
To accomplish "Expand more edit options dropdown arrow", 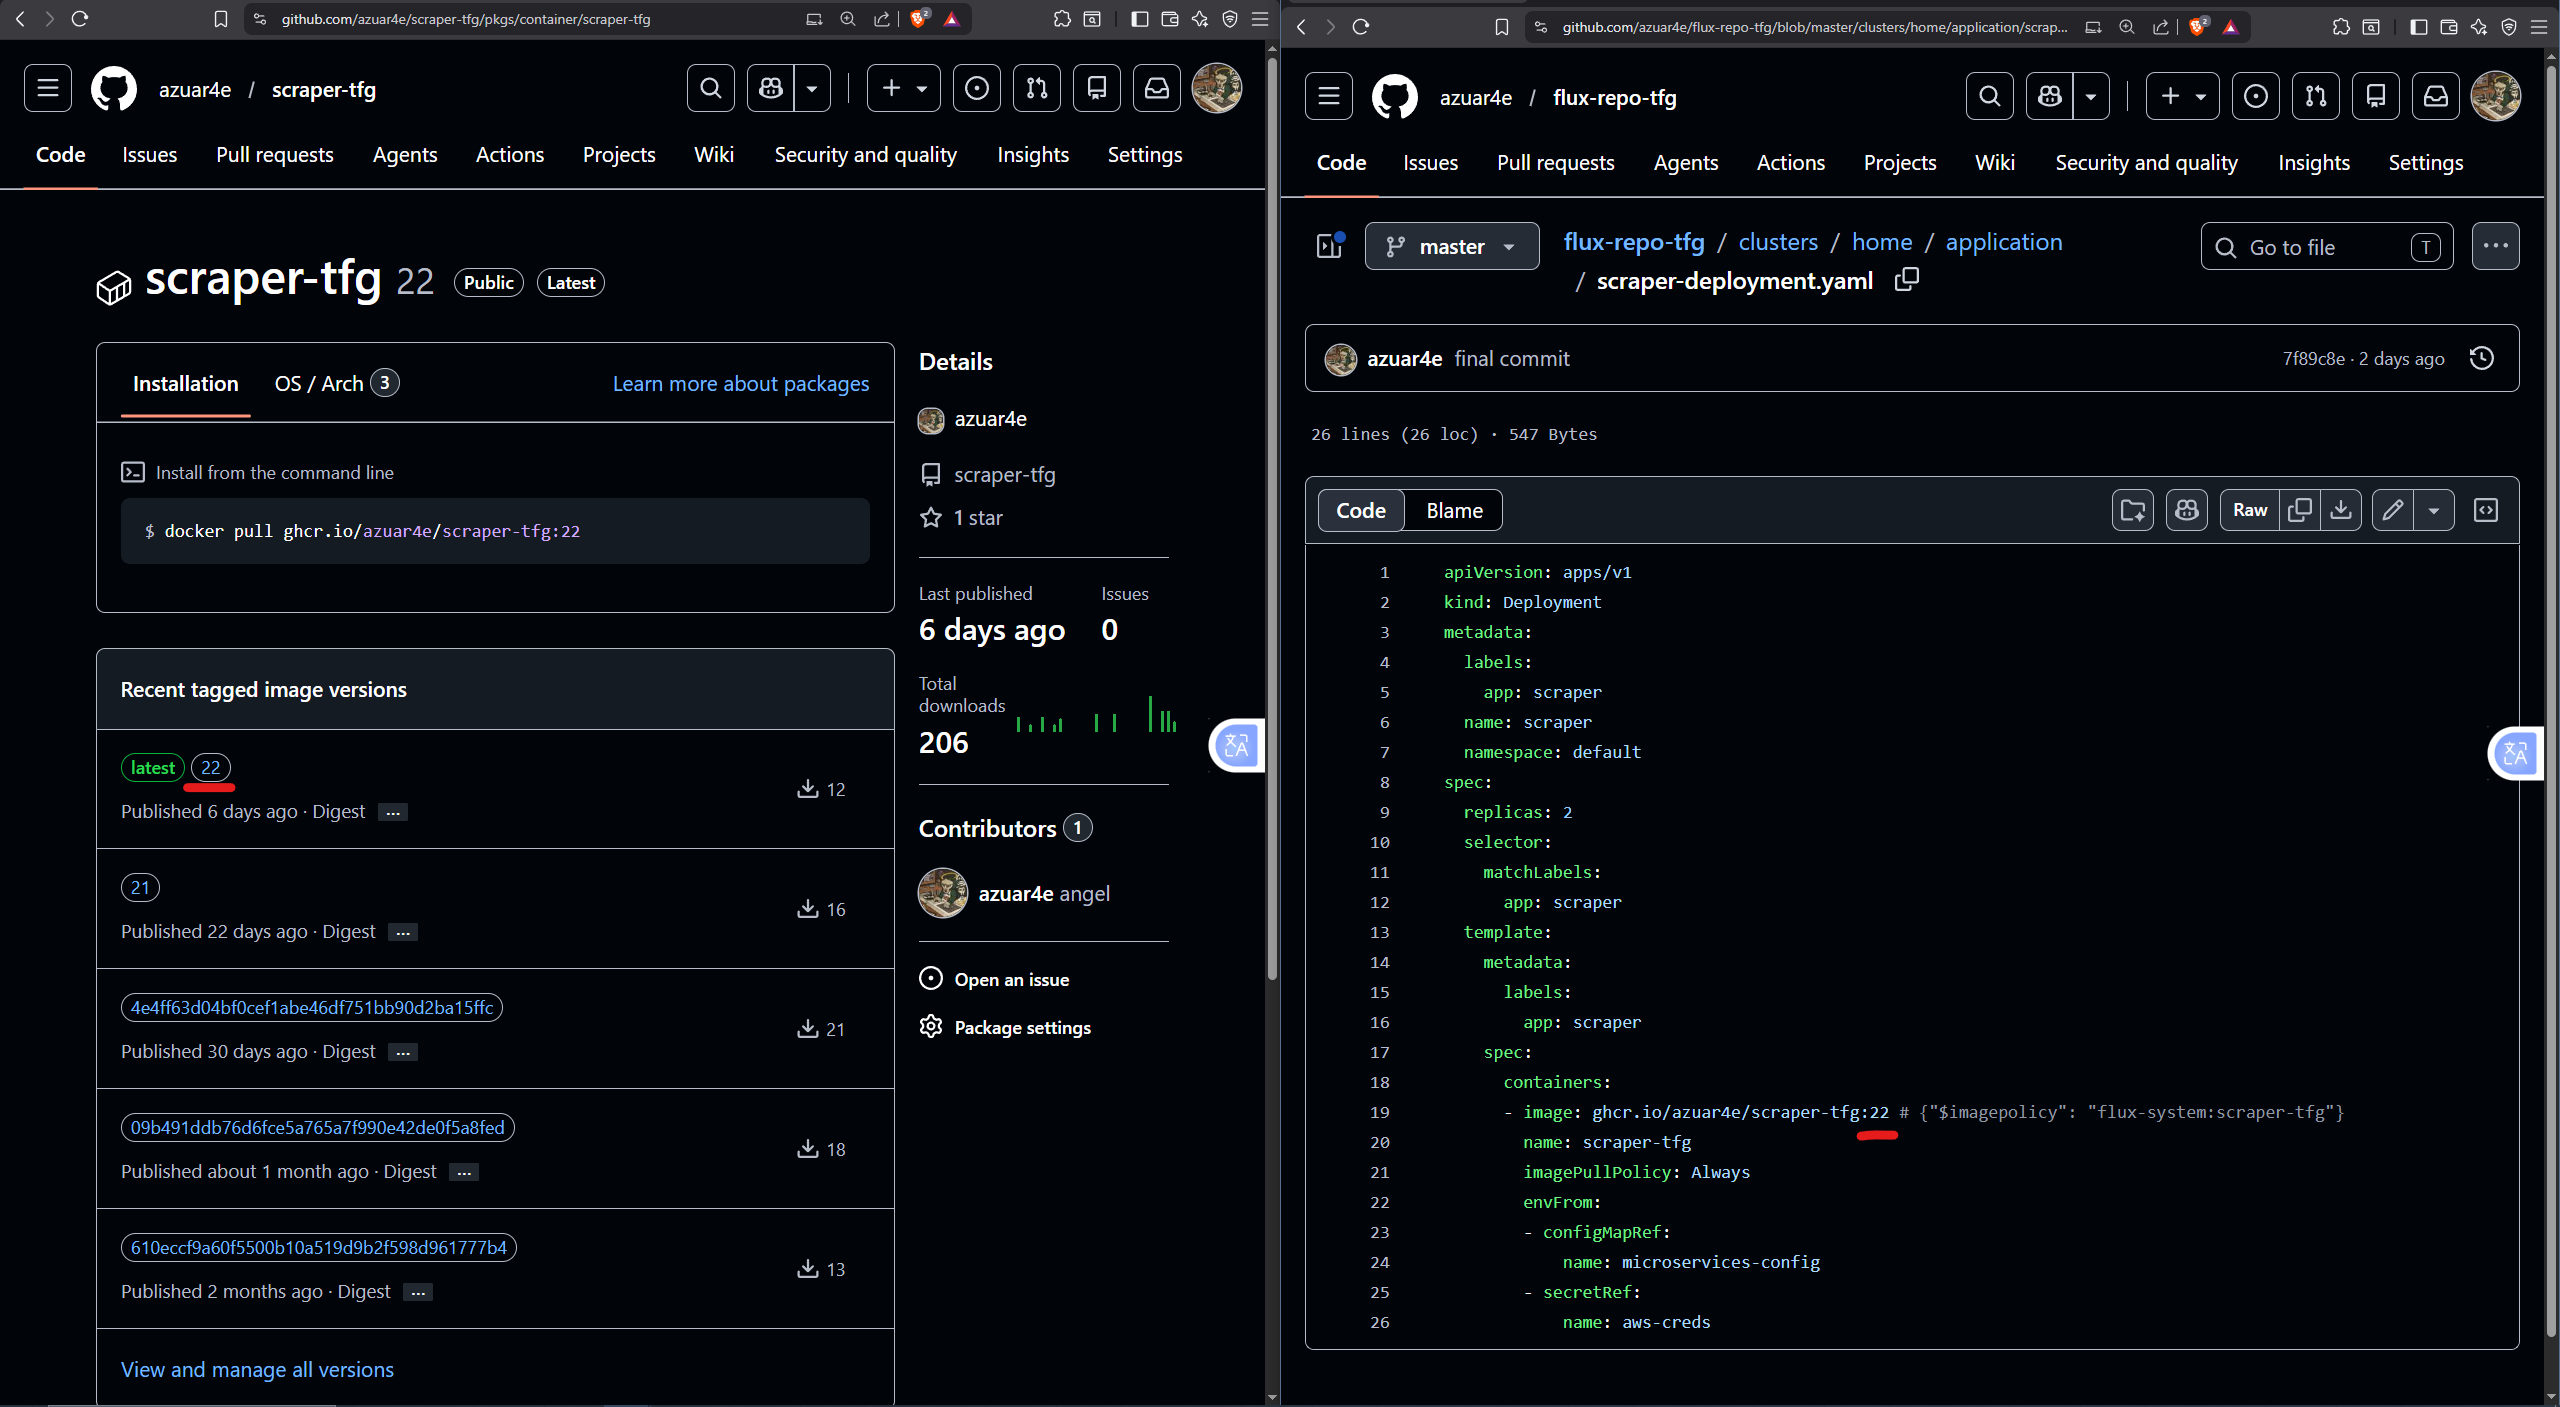I will tap(2434, 511).
